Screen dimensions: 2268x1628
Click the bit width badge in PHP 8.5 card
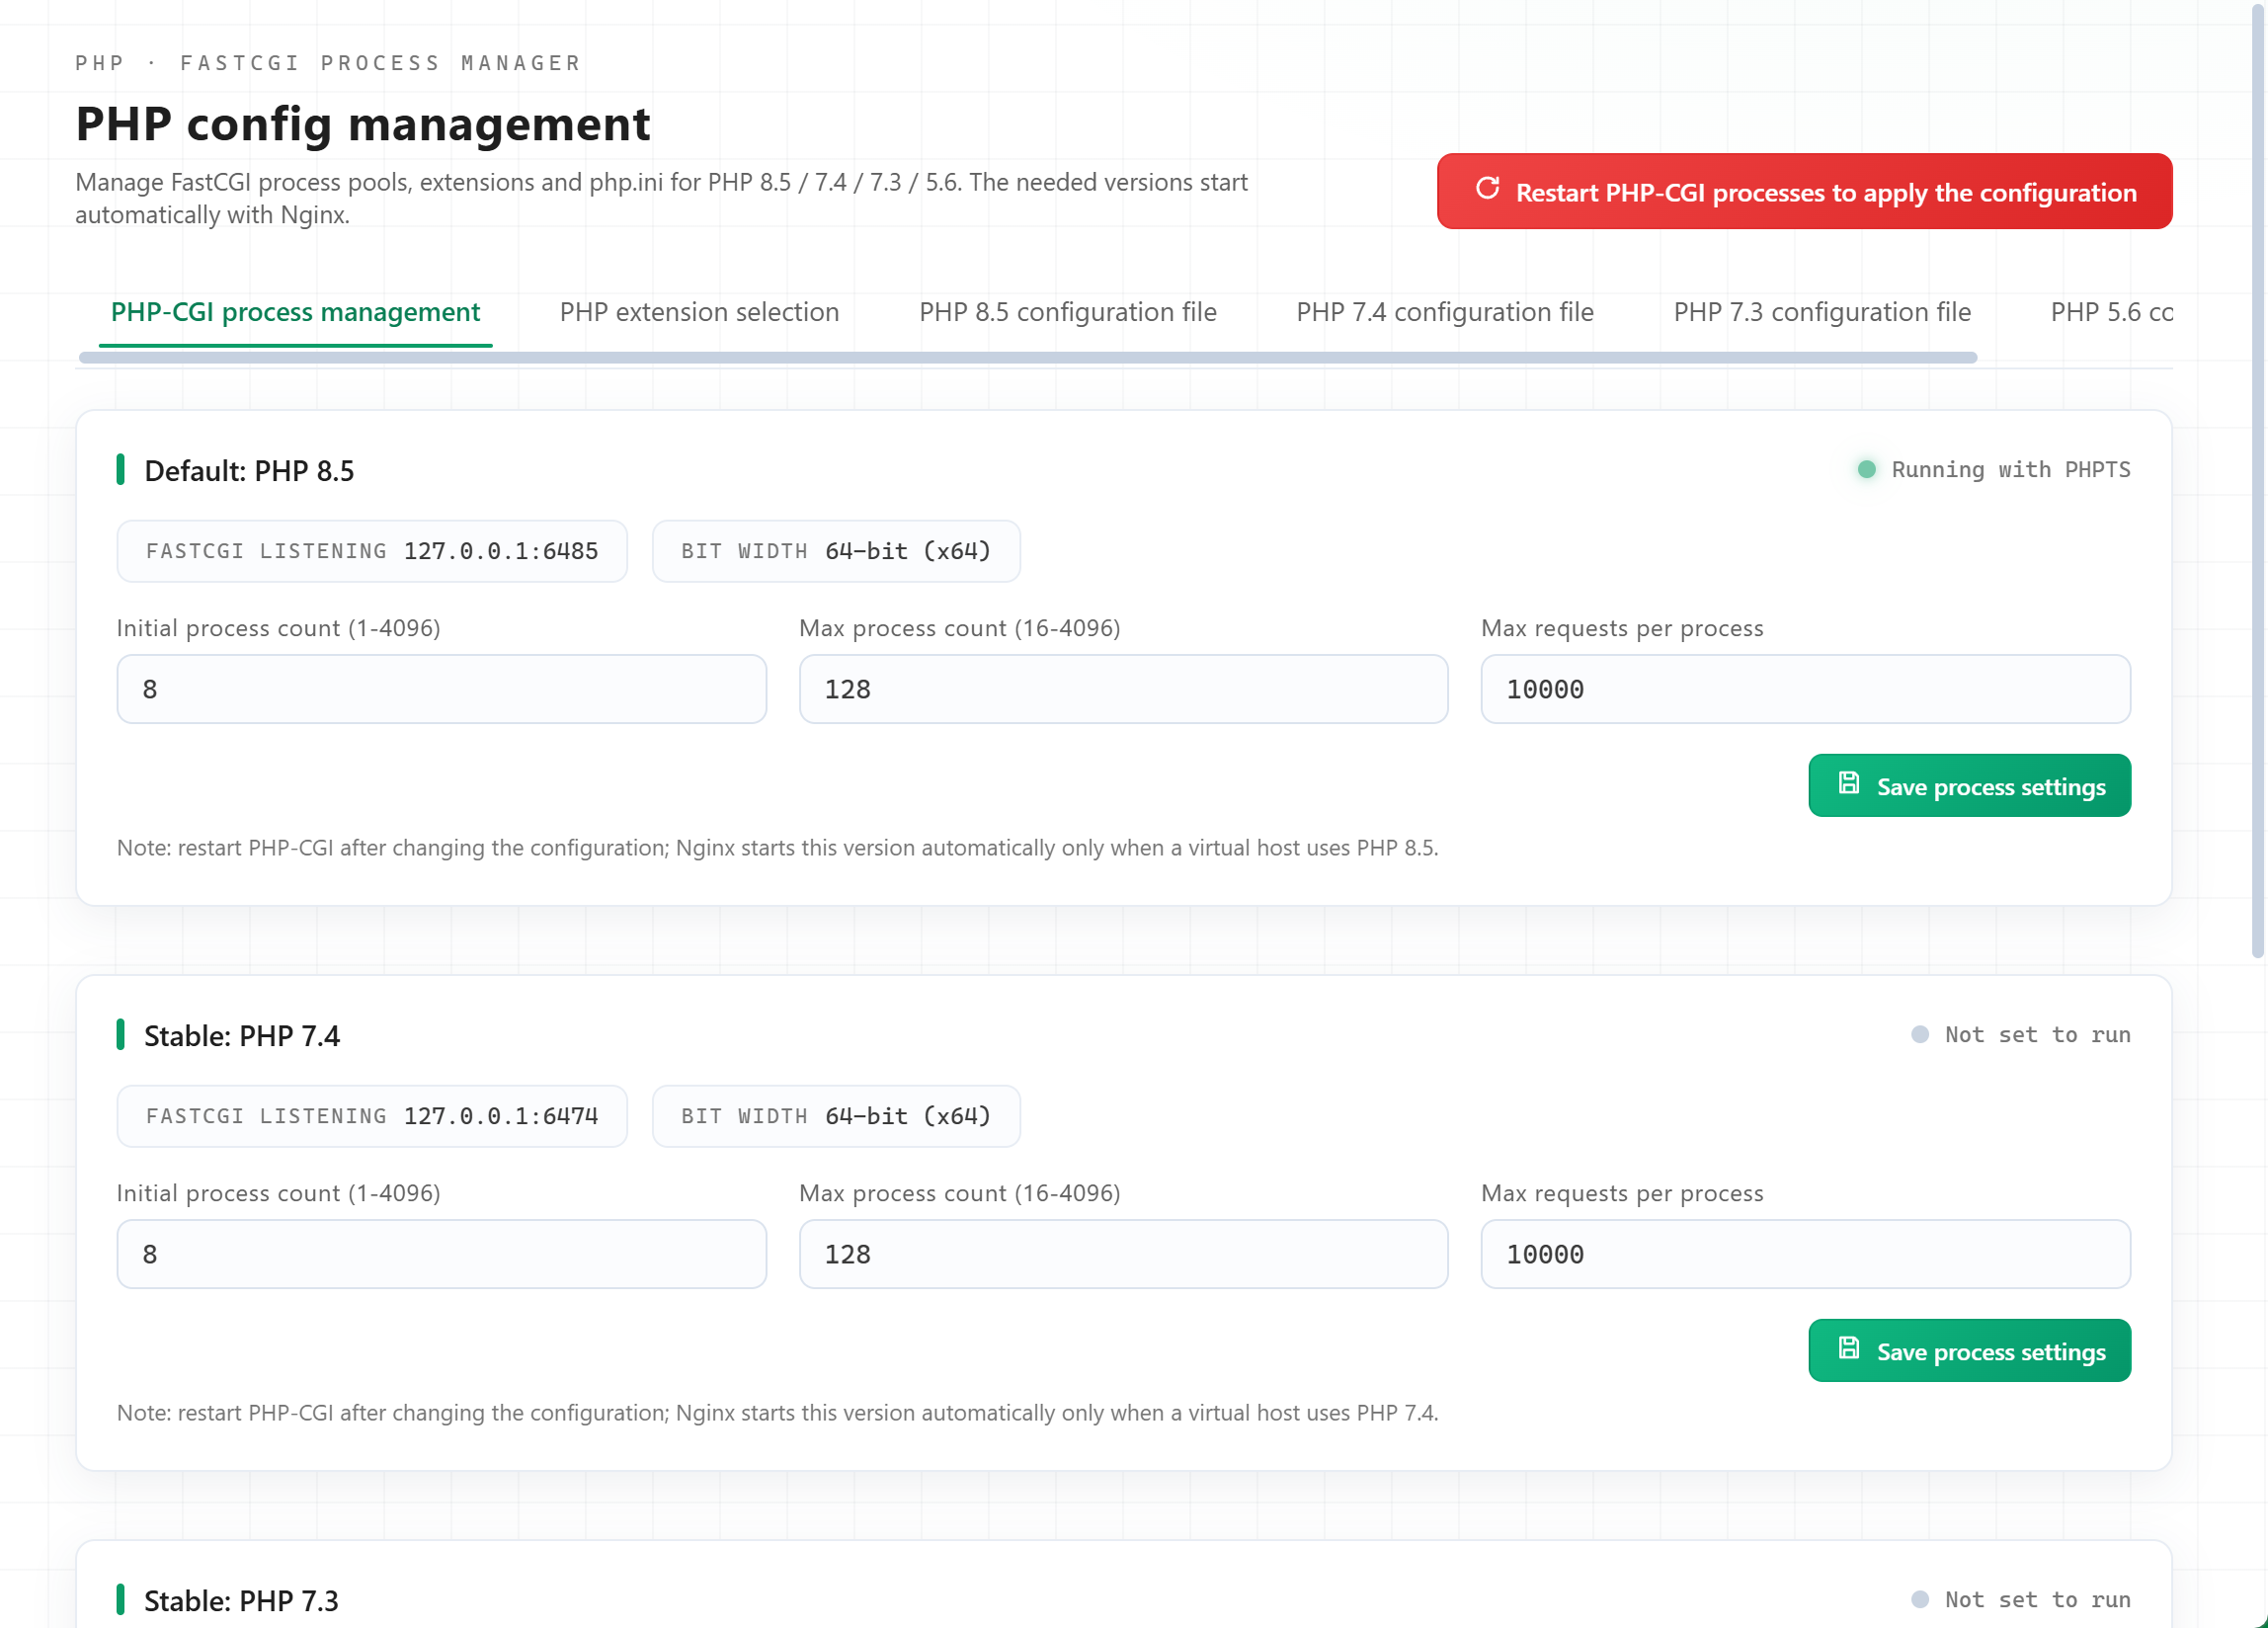(836, 551)
